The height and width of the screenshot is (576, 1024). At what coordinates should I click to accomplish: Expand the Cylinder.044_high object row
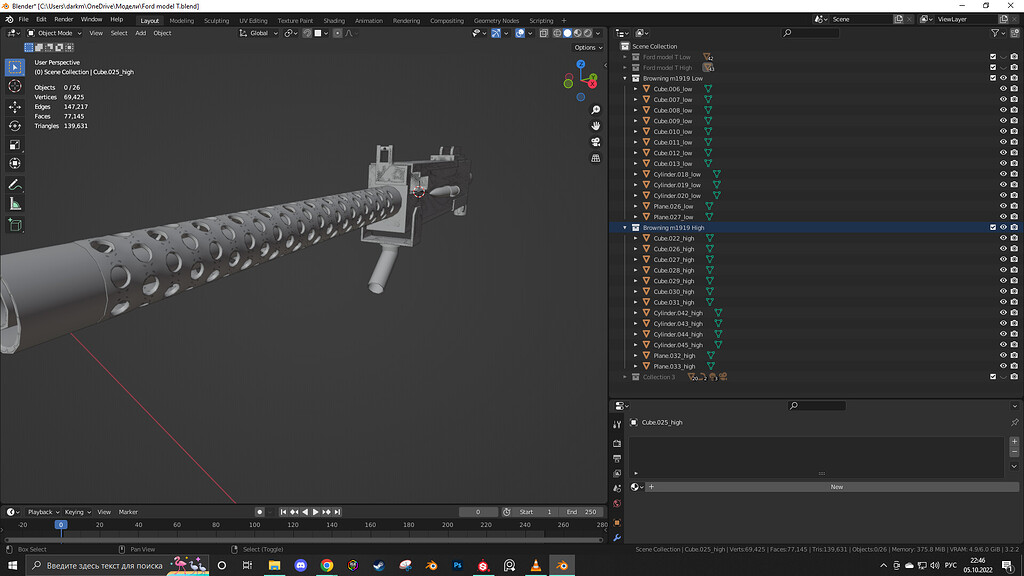tap(635, 334)
